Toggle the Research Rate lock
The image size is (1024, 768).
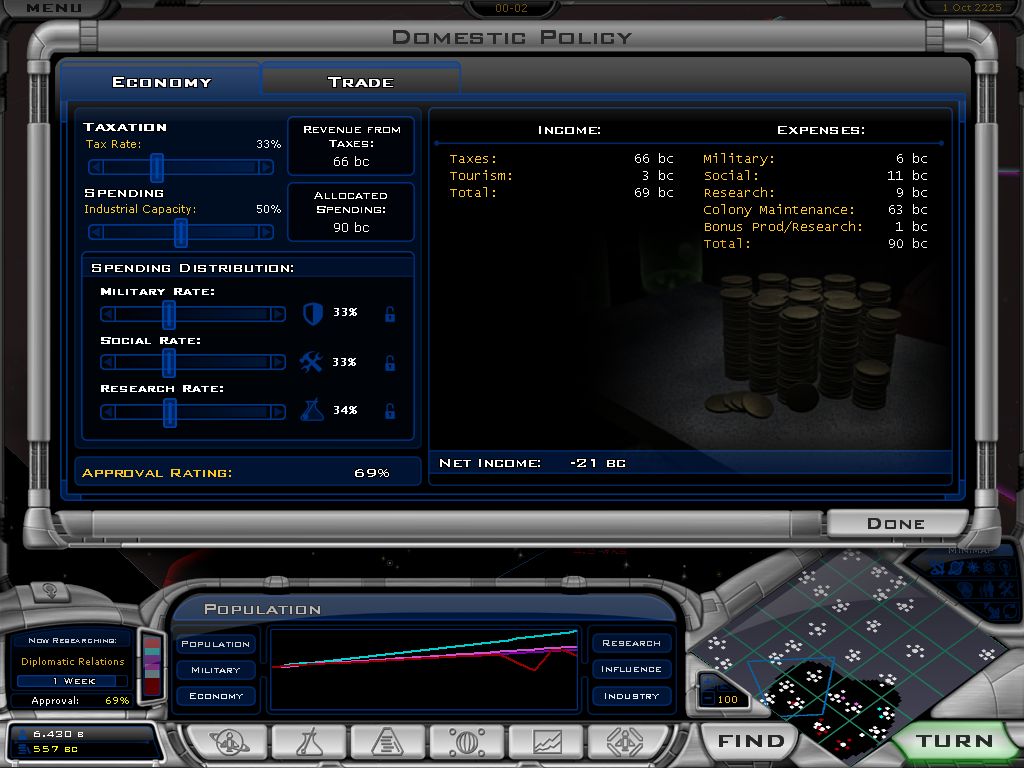click(x=390, y=411)
